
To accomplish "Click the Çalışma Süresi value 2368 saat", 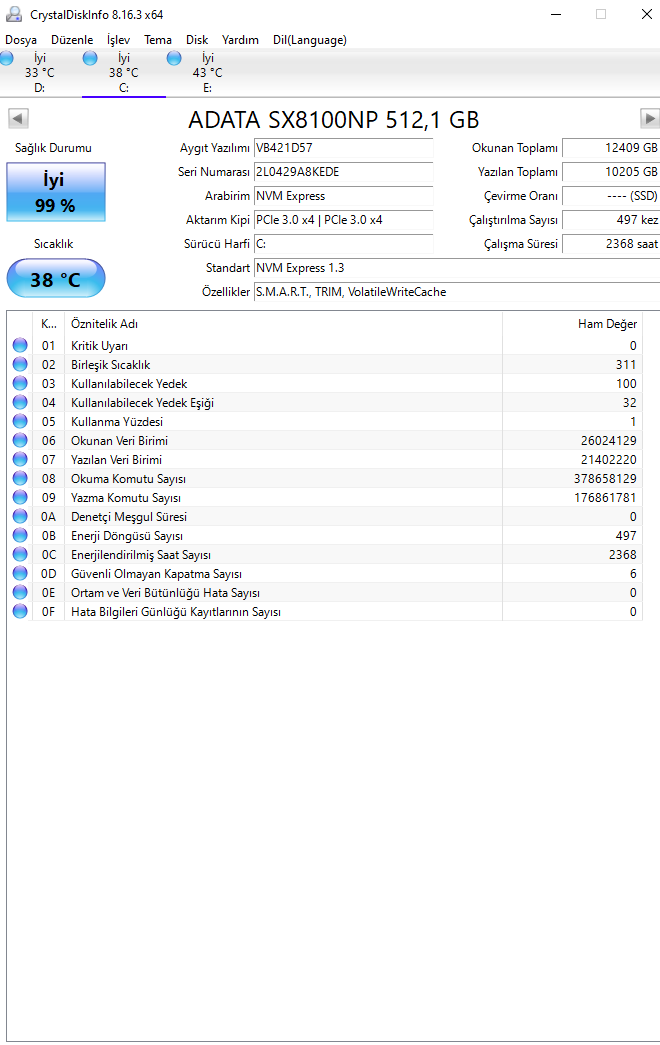I will pyautogui.click(x=611, y=244).
